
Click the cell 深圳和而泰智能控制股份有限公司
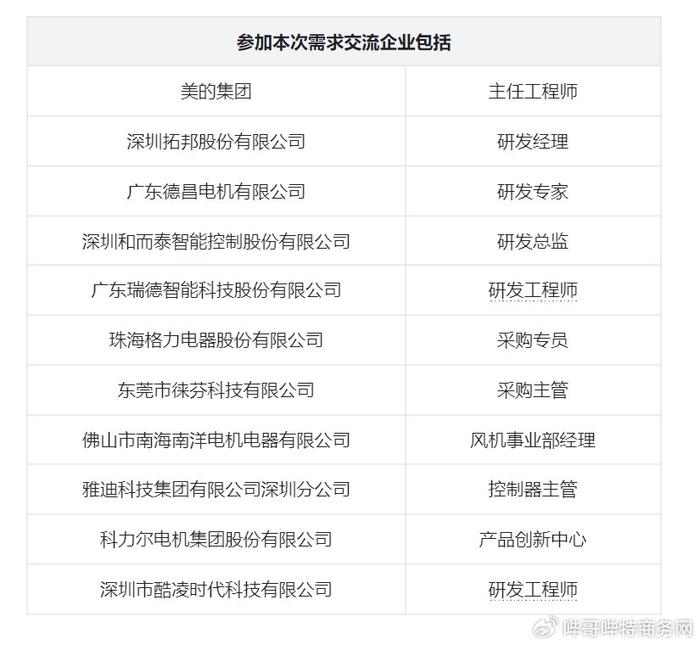coord(216,241)
